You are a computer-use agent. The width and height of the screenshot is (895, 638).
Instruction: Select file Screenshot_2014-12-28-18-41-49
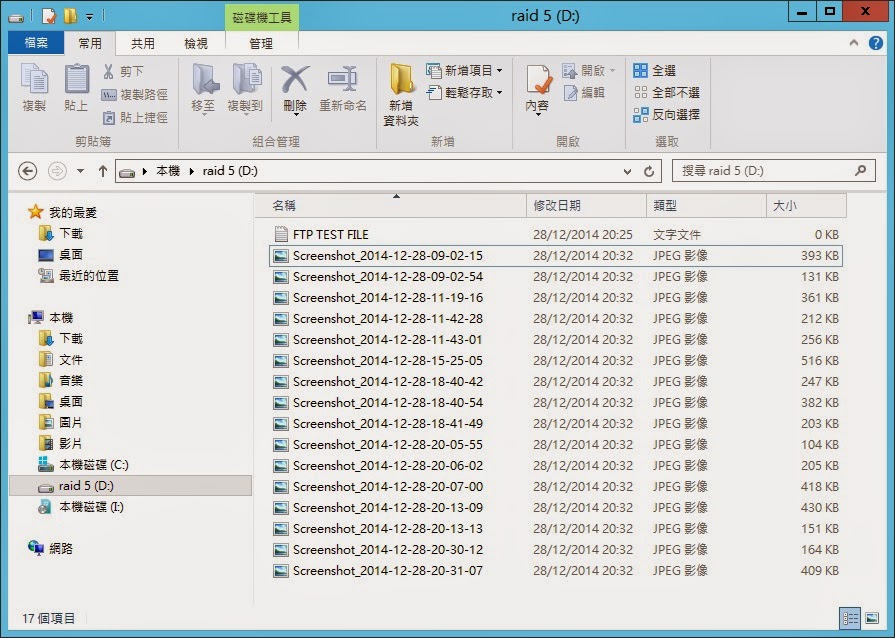pyautogui.click(x=557, y=423)
